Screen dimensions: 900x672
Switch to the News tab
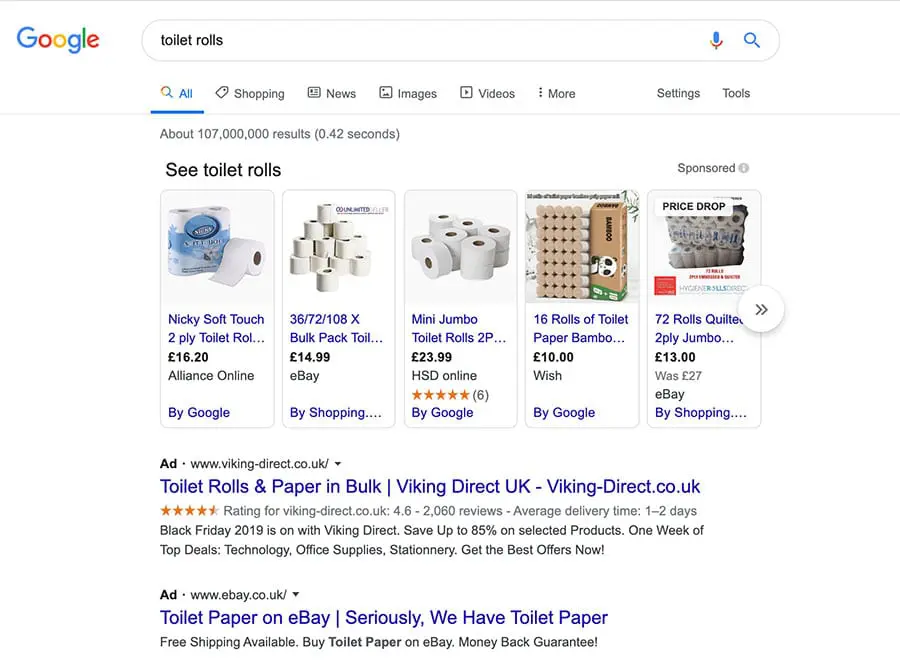click(x=331, y=93)
